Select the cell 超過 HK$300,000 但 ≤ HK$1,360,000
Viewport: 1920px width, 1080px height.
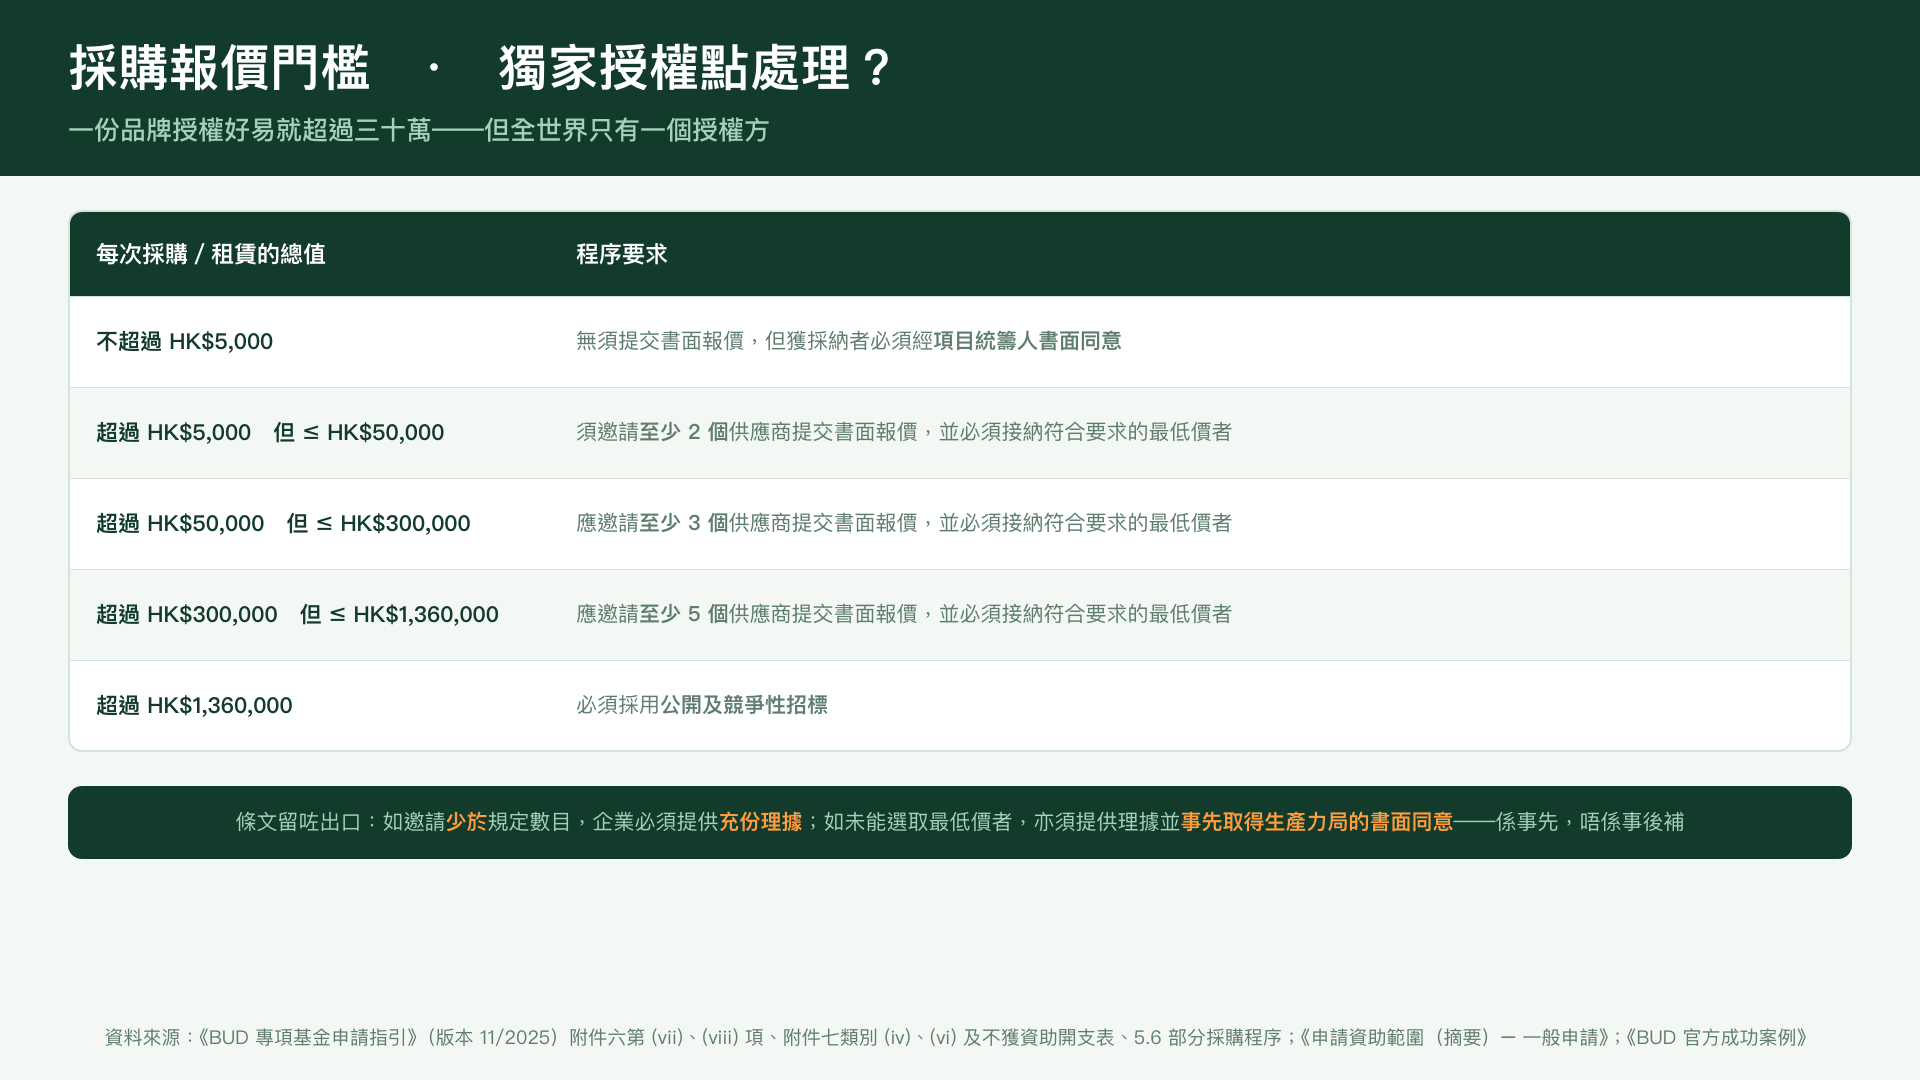coord(297,615)
